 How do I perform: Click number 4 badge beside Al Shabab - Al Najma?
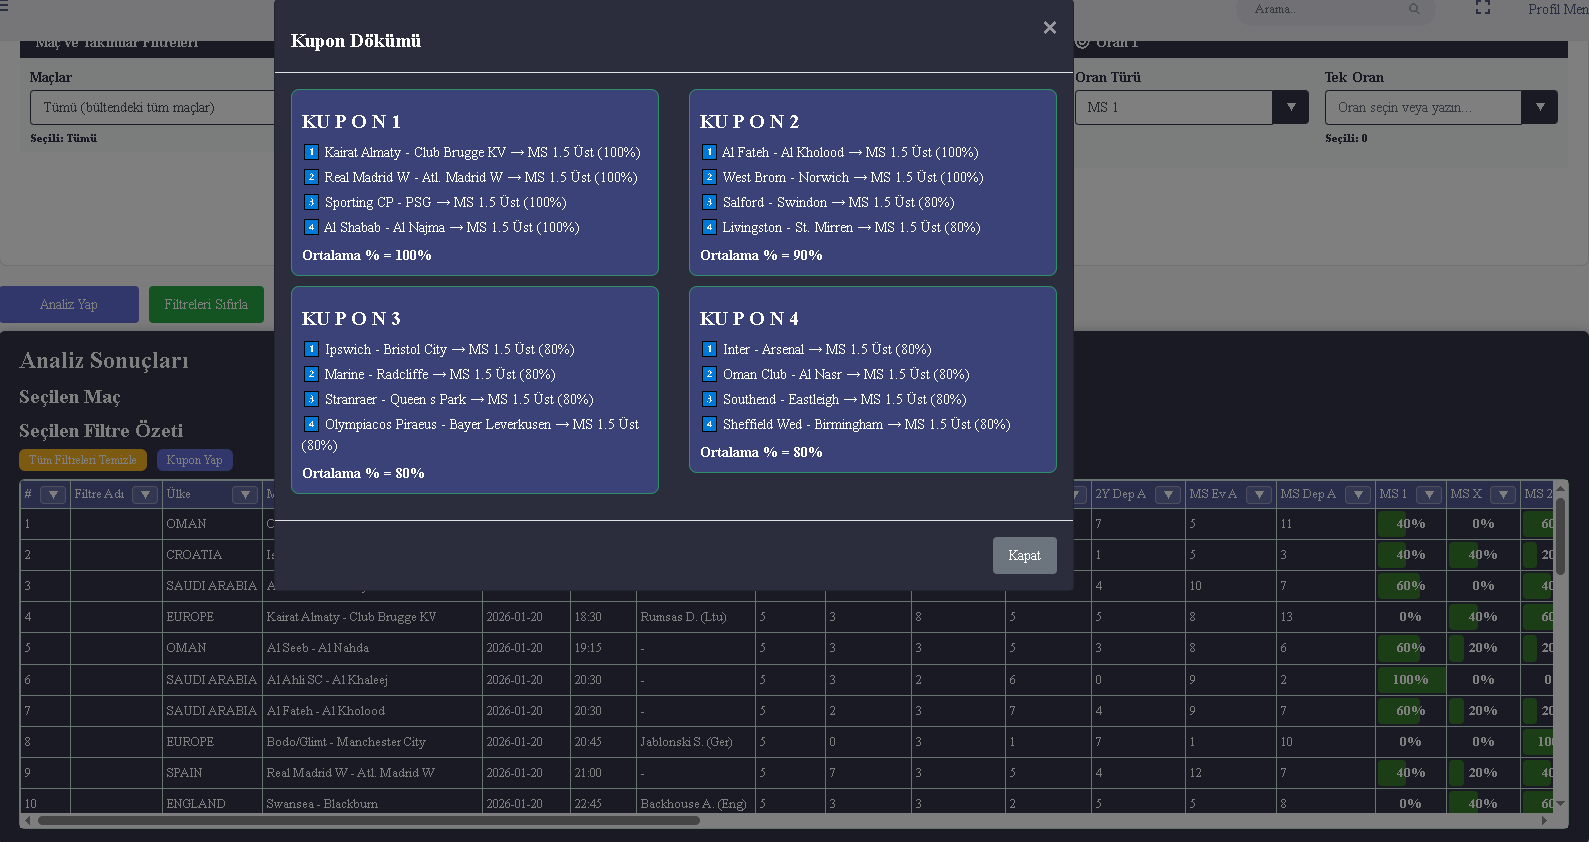311,227
